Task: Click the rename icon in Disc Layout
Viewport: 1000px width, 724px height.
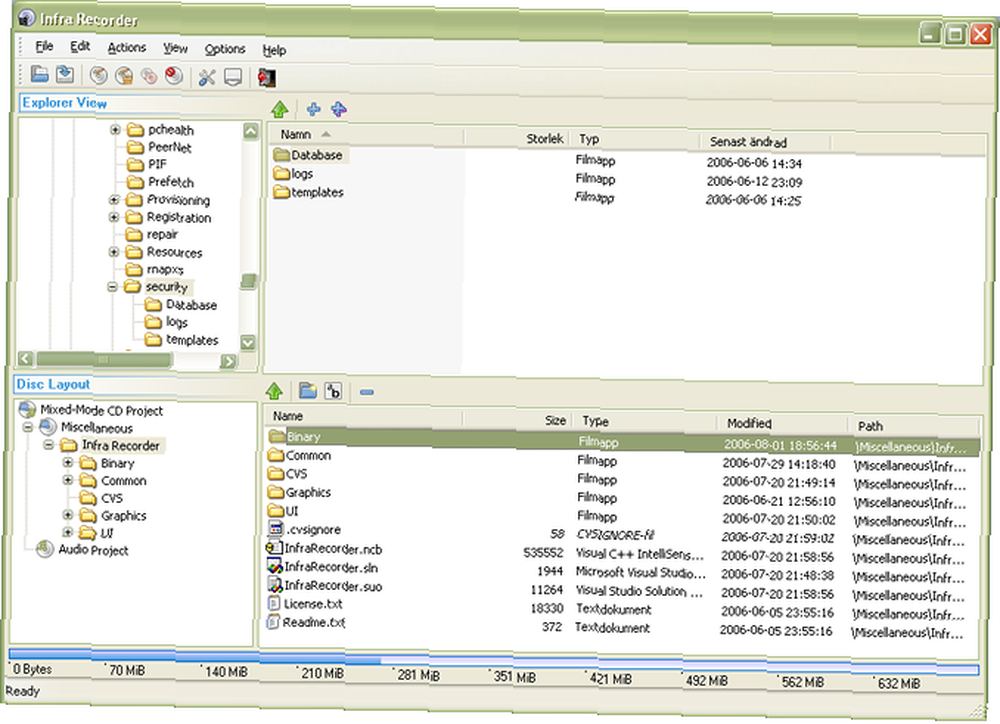Action: pyautogui.click(x=333, y=391)
